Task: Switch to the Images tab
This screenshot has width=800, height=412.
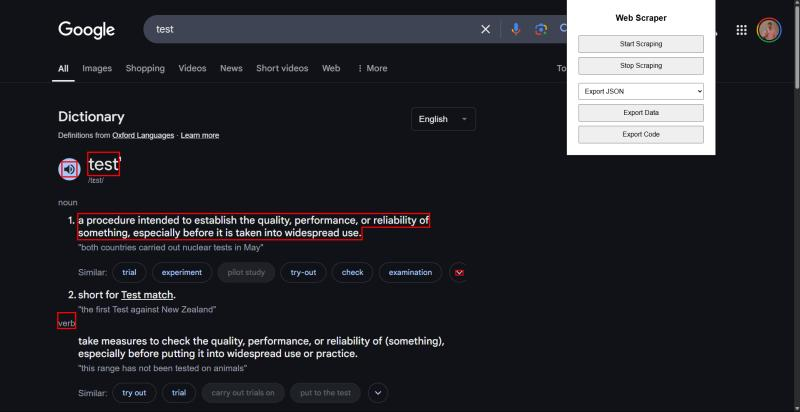Action: click(x=97, y=68)
